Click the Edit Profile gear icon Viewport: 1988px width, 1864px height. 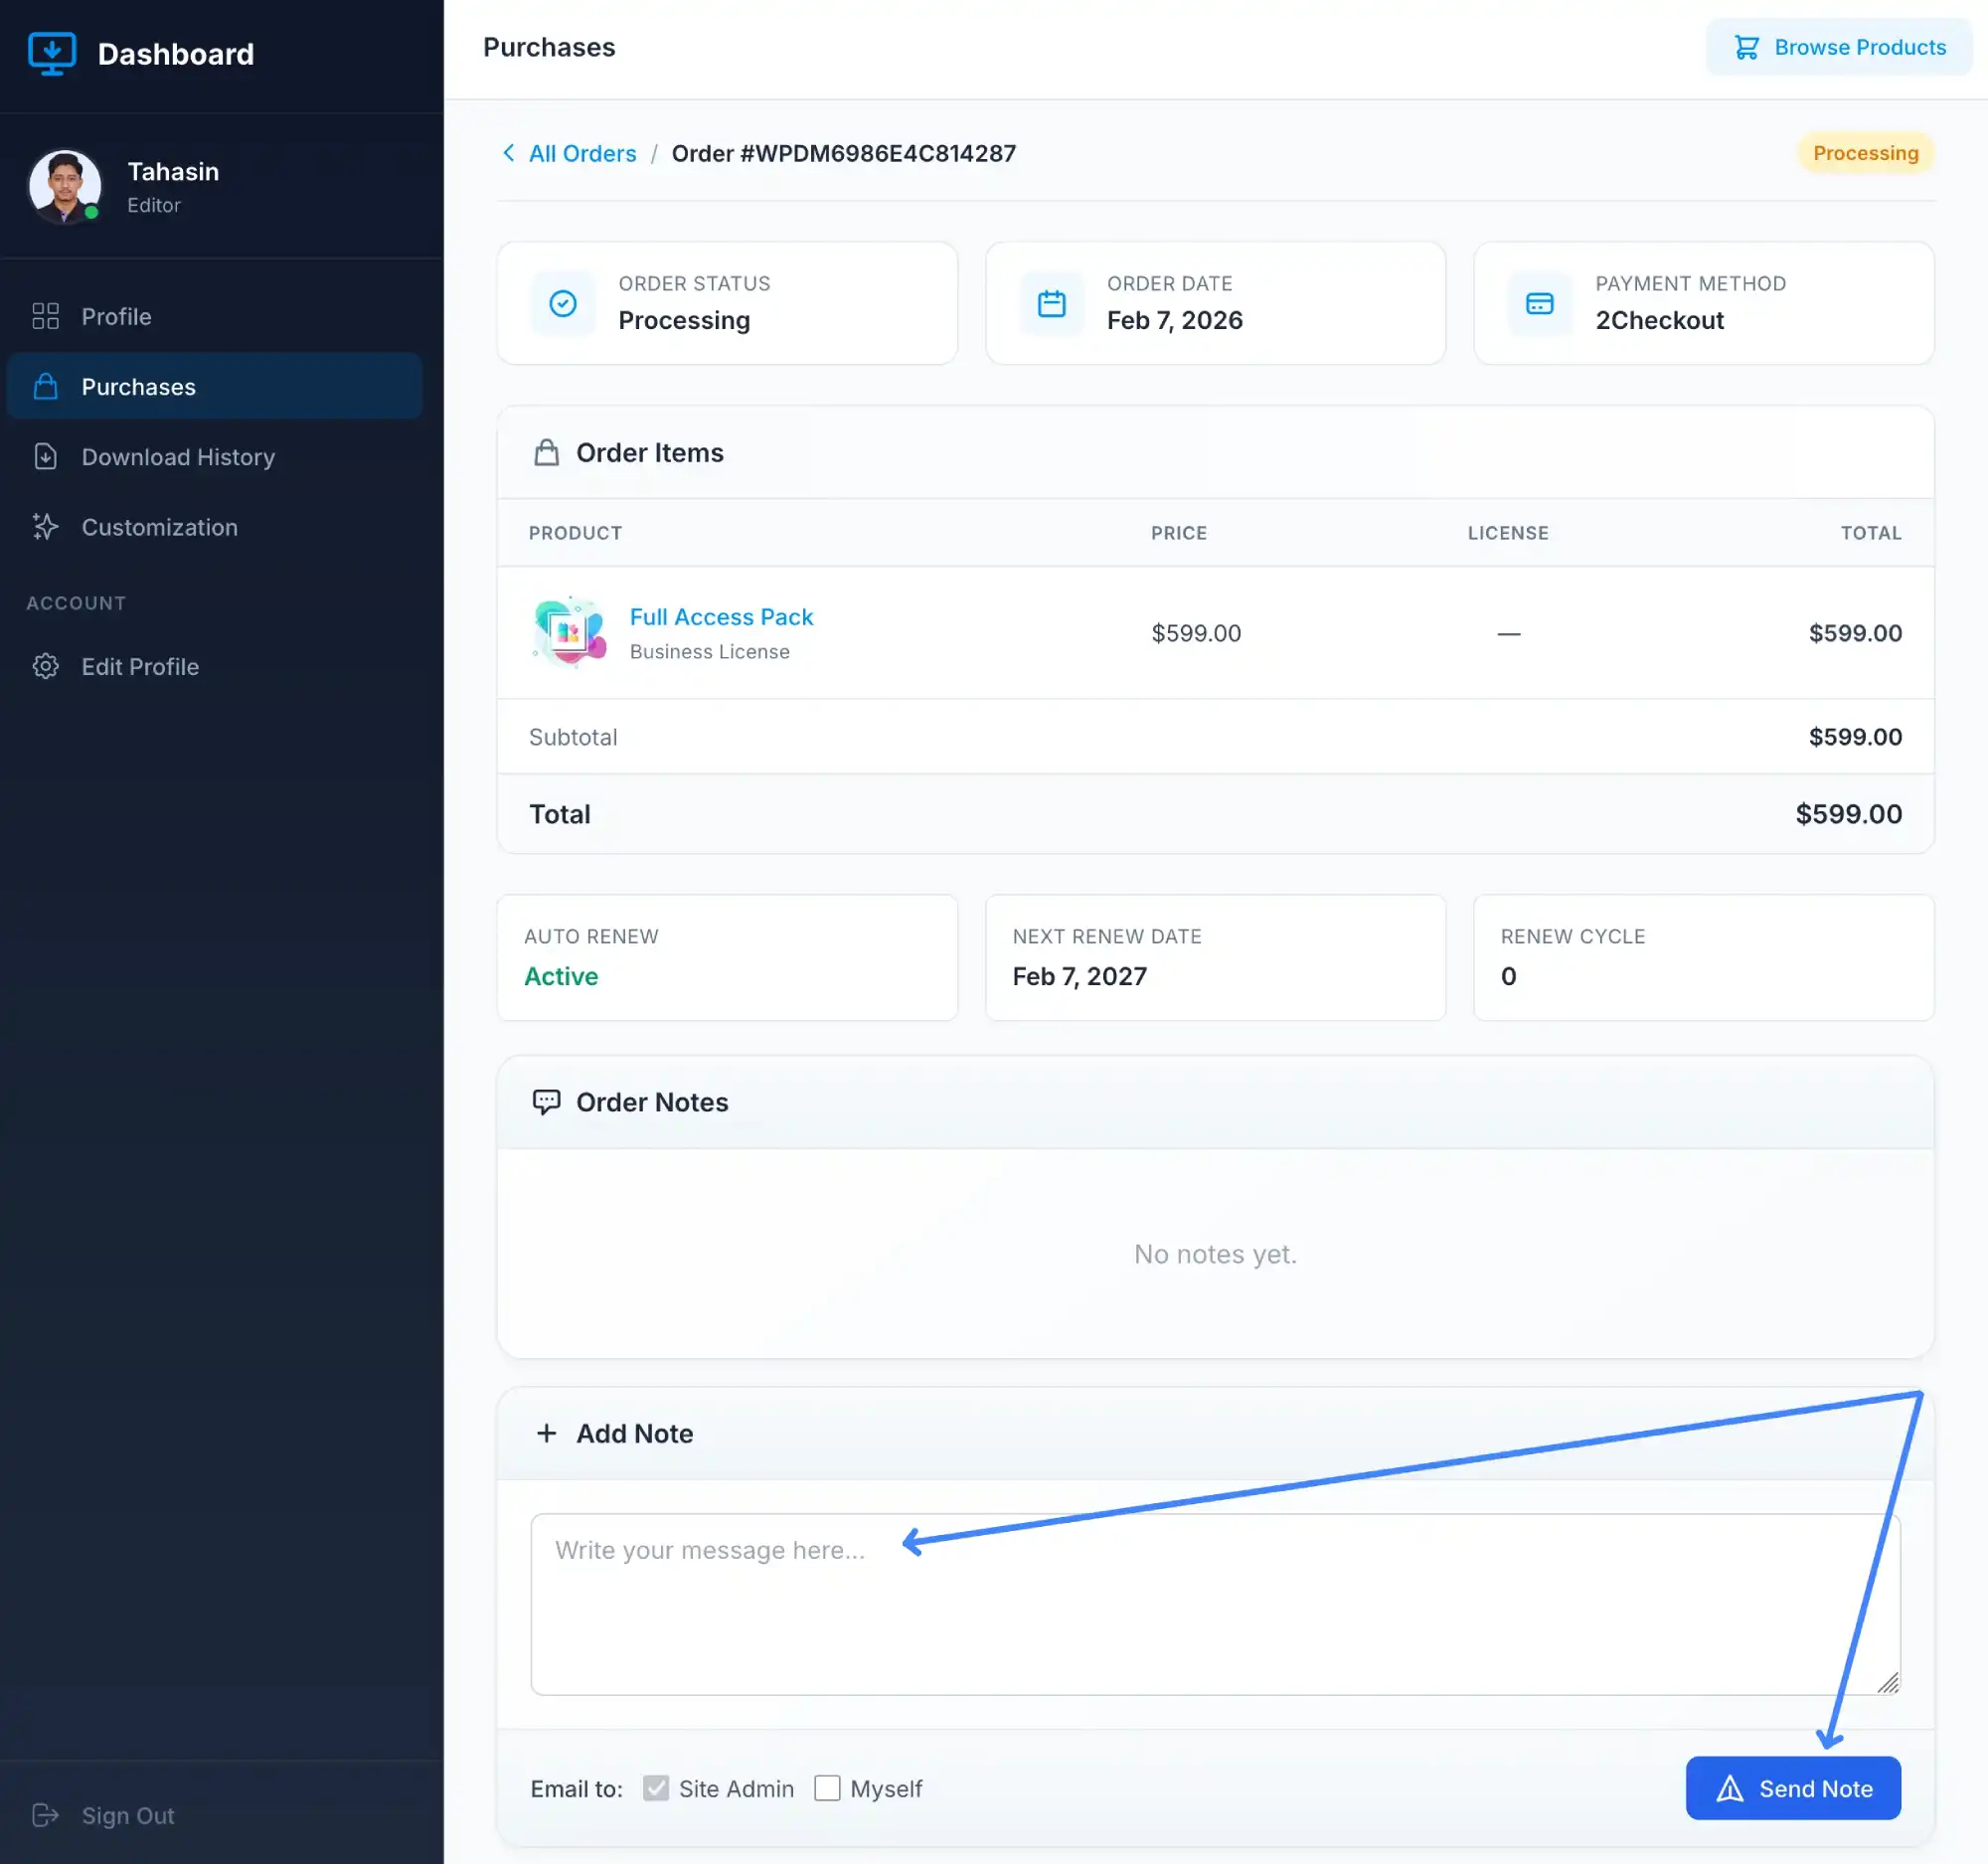point(46,666)
